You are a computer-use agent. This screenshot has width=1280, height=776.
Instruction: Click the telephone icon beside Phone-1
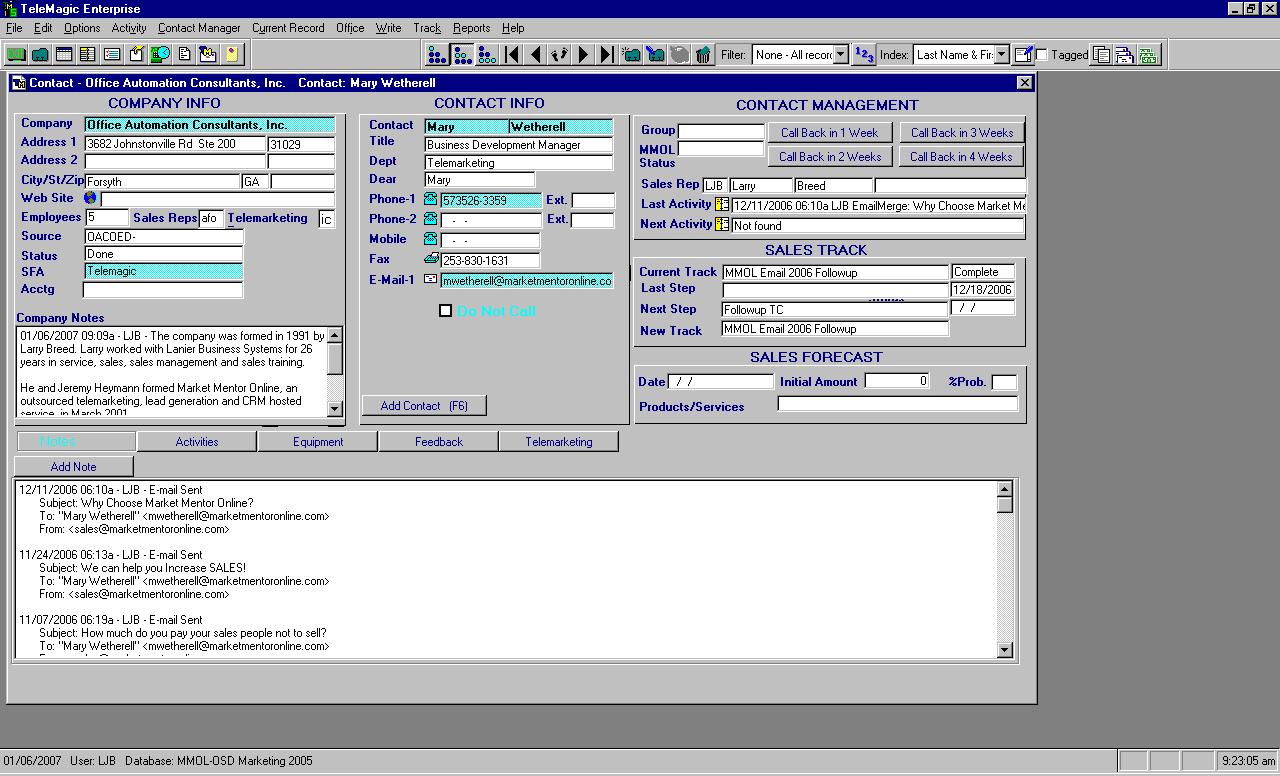[430, 200]
